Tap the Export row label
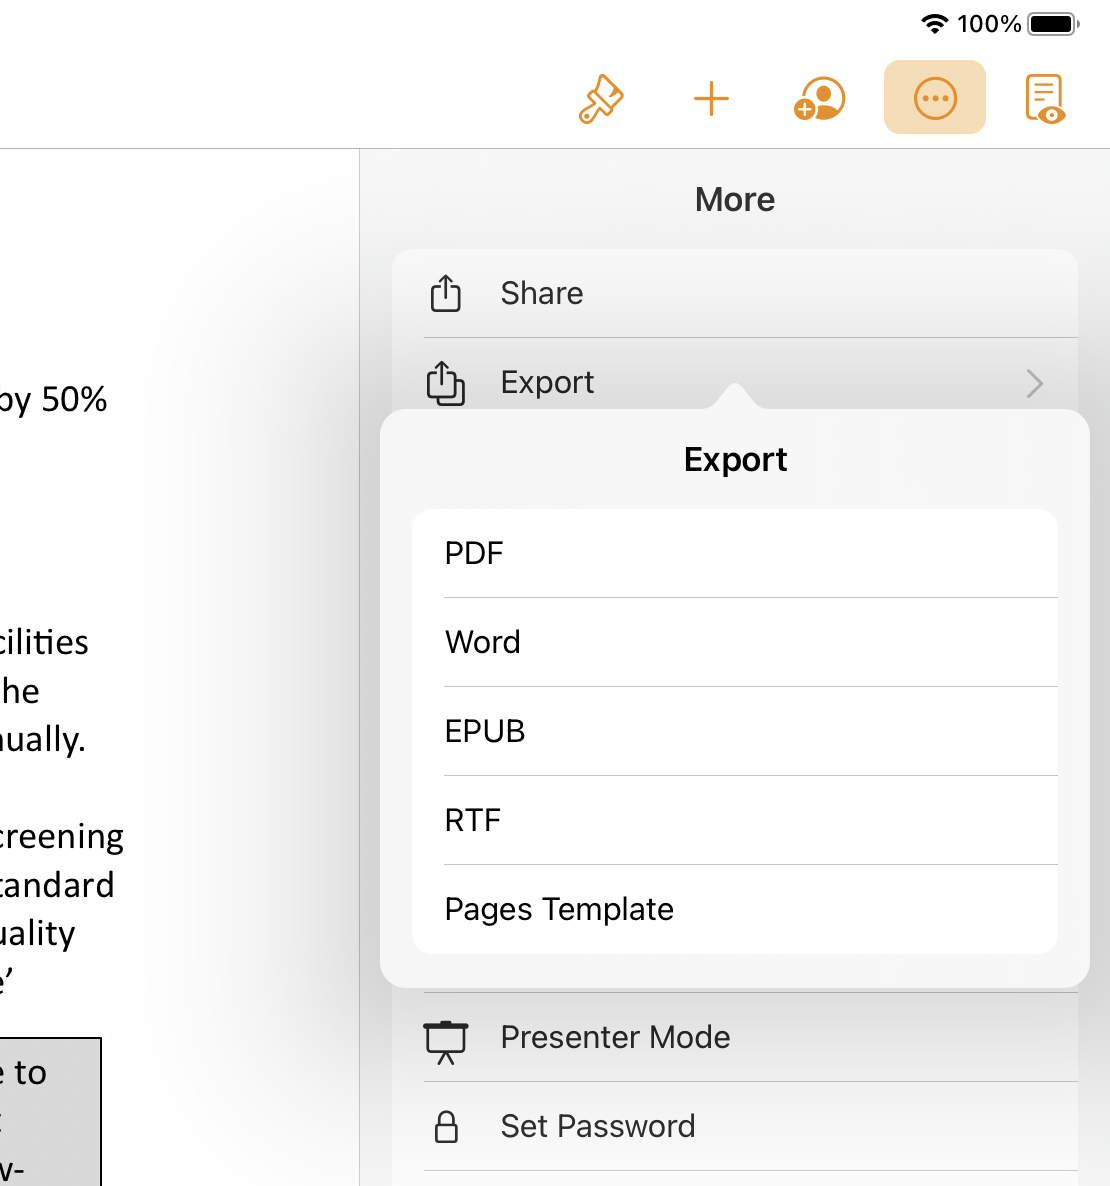The height and width of the screenshot is (1186, 1110). tap(548, 382)
